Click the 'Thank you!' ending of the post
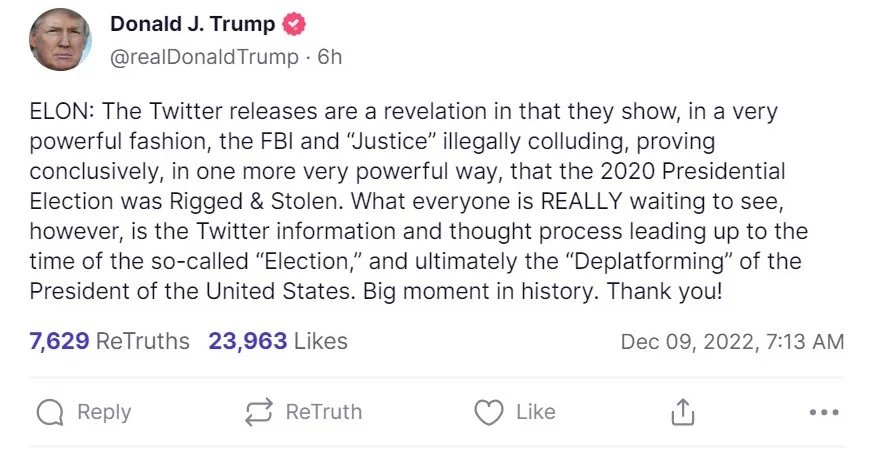876x454 pixels. tap(665, 291)
